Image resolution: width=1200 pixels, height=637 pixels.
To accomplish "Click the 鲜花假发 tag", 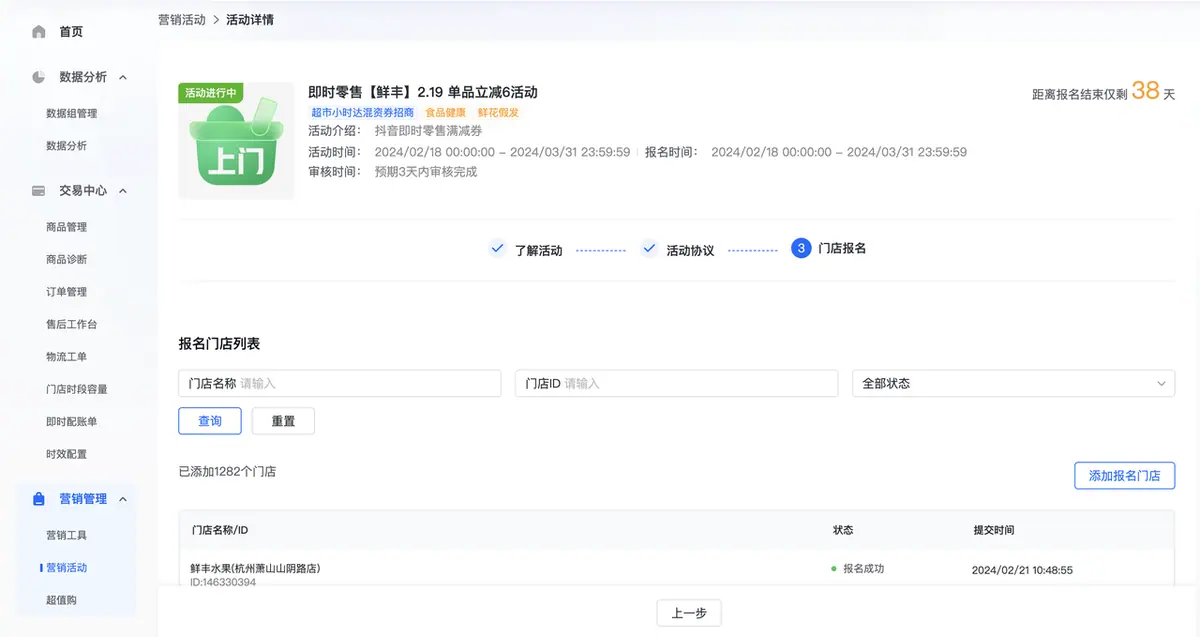I will point(498,113).
